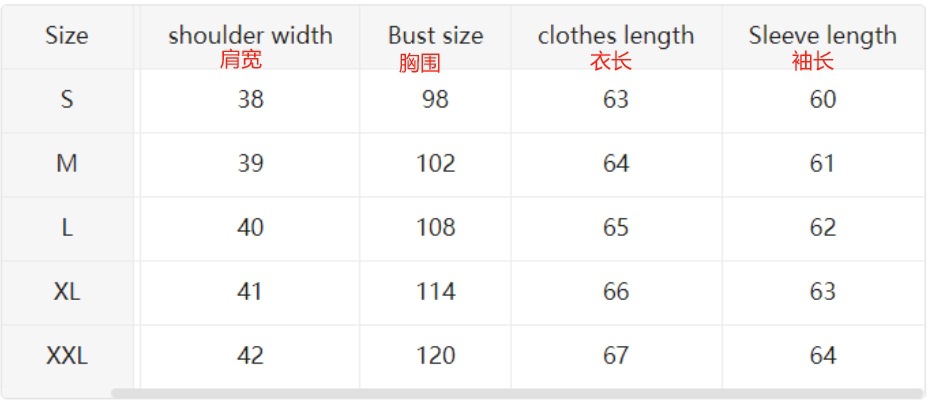Screen dimensions: 941x418
Task: Click the shoulder width value 38
Action: coord(250,100)
